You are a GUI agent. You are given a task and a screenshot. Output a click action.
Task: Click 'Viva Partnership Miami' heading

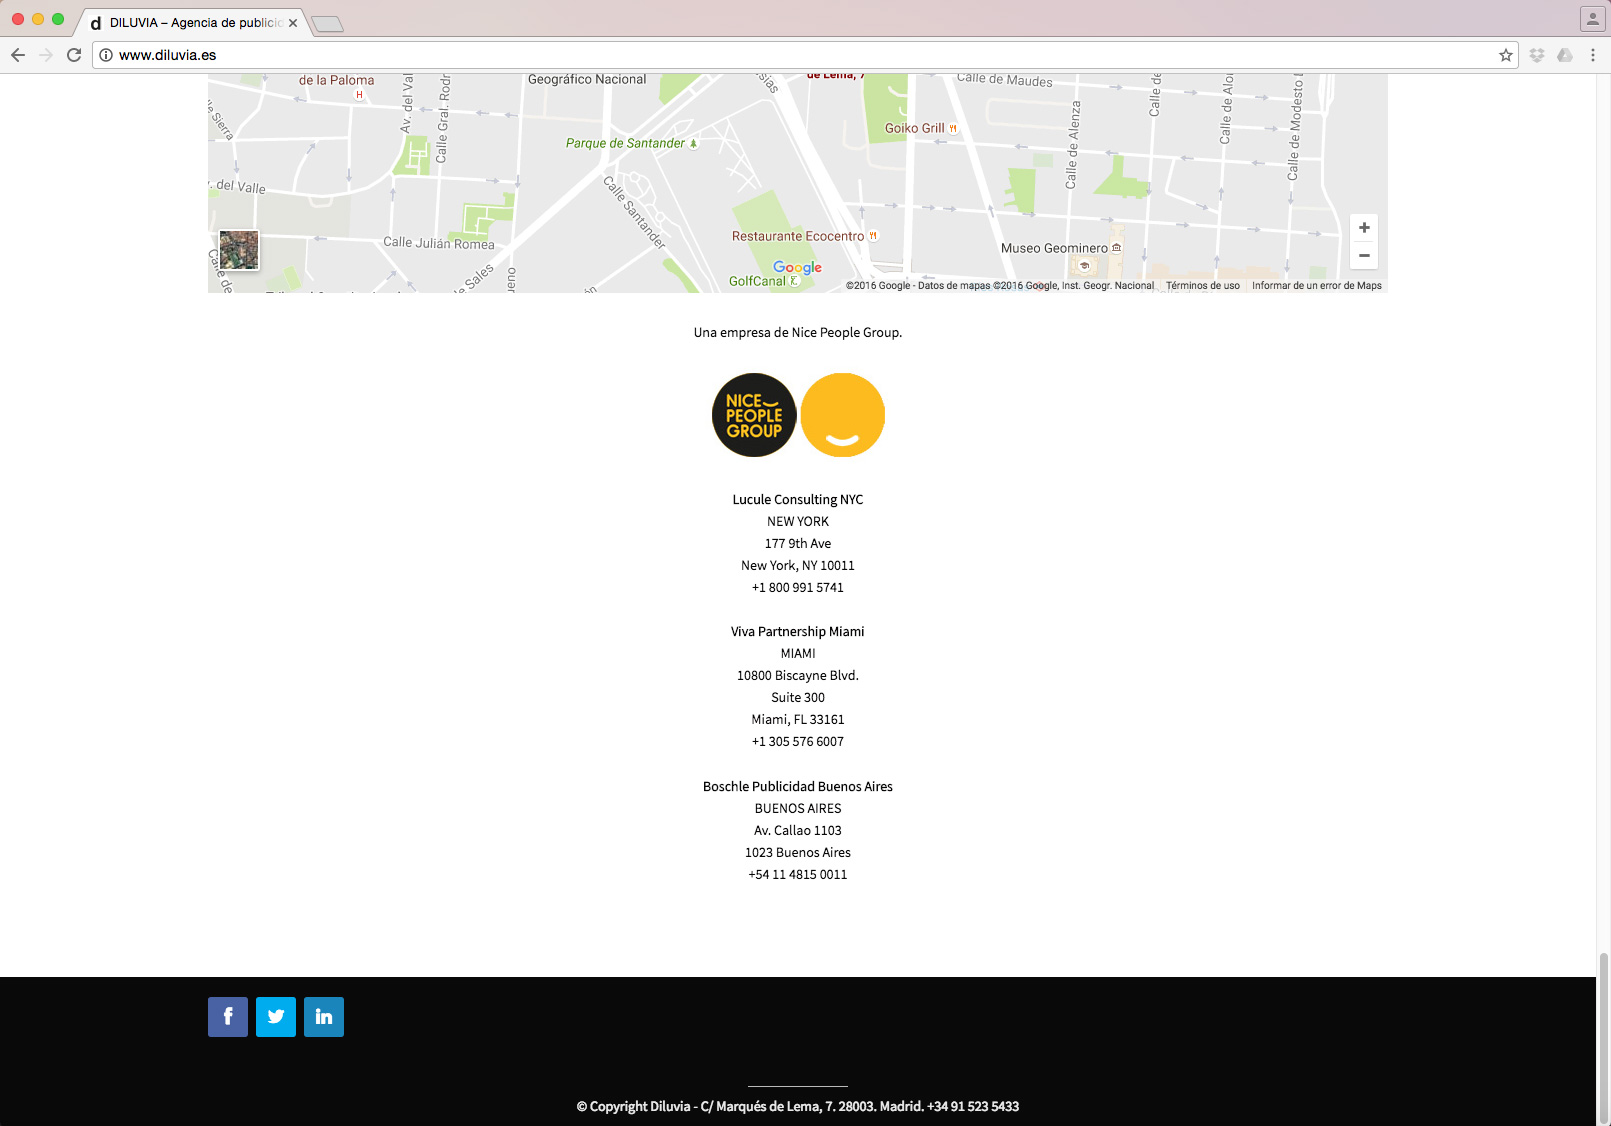point(798,631)
